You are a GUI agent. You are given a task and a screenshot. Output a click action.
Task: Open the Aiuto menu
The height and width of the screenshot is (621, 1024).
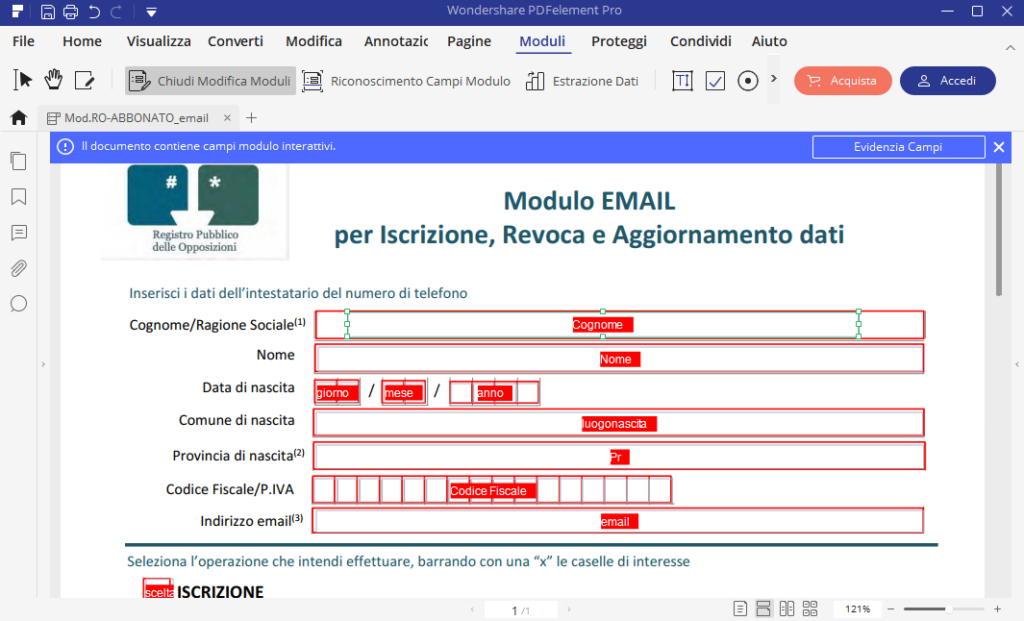(769, 41)
